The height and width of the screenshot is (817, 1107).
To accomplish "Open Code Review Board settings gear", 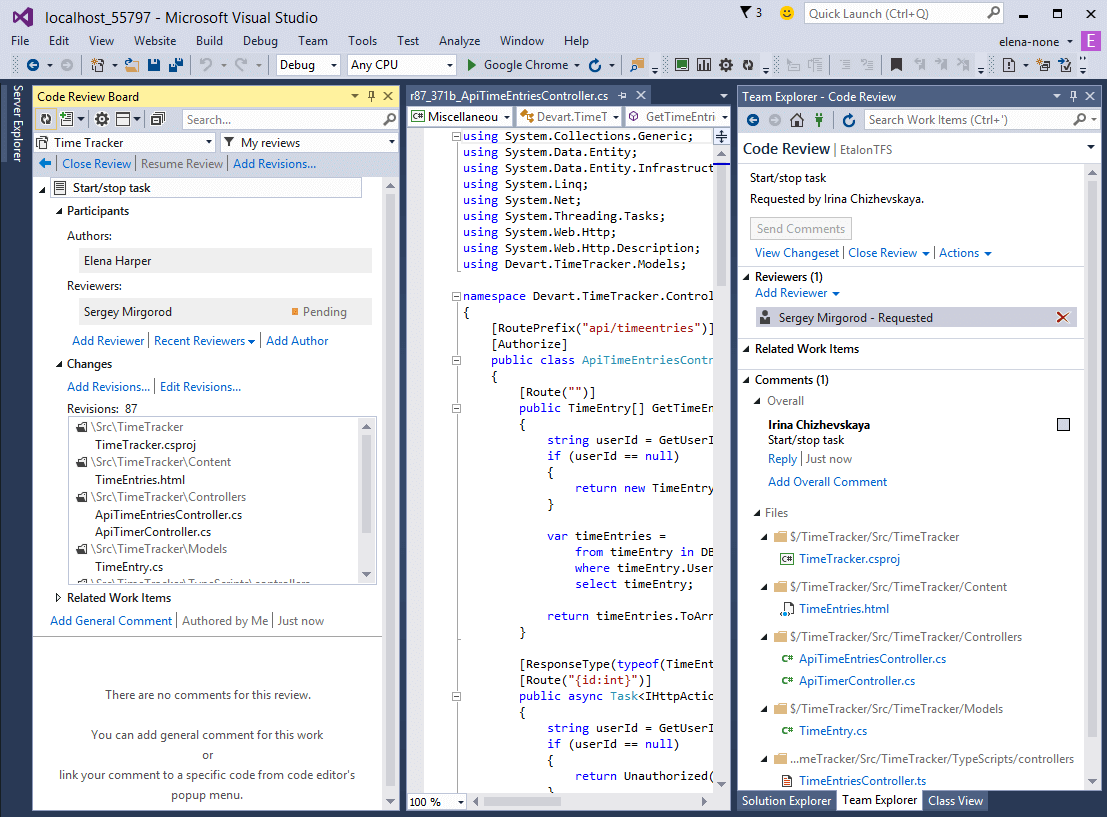I will point(101,119).
